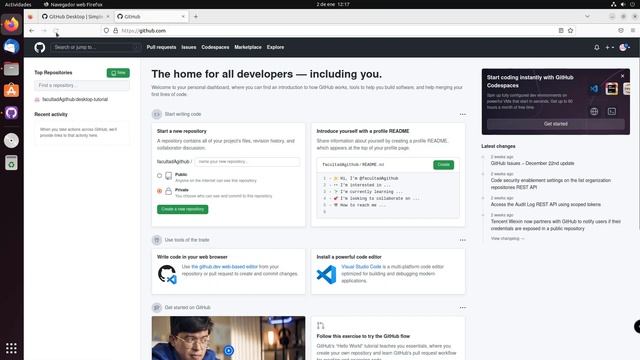This screenshot has height=360, width=640.
Task: Open a new browser tab with plus
Action: tap(196, 16)
